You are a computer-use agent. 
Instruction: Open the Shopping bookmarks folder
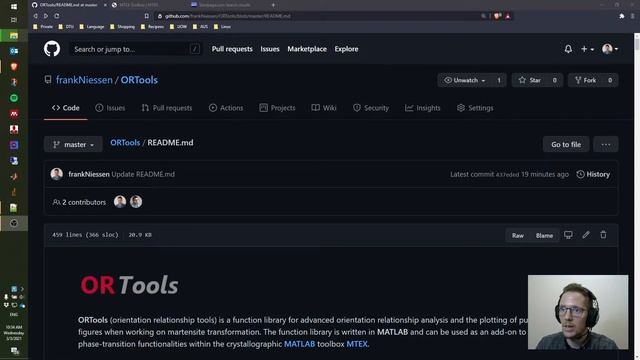(x=122, y=27)
